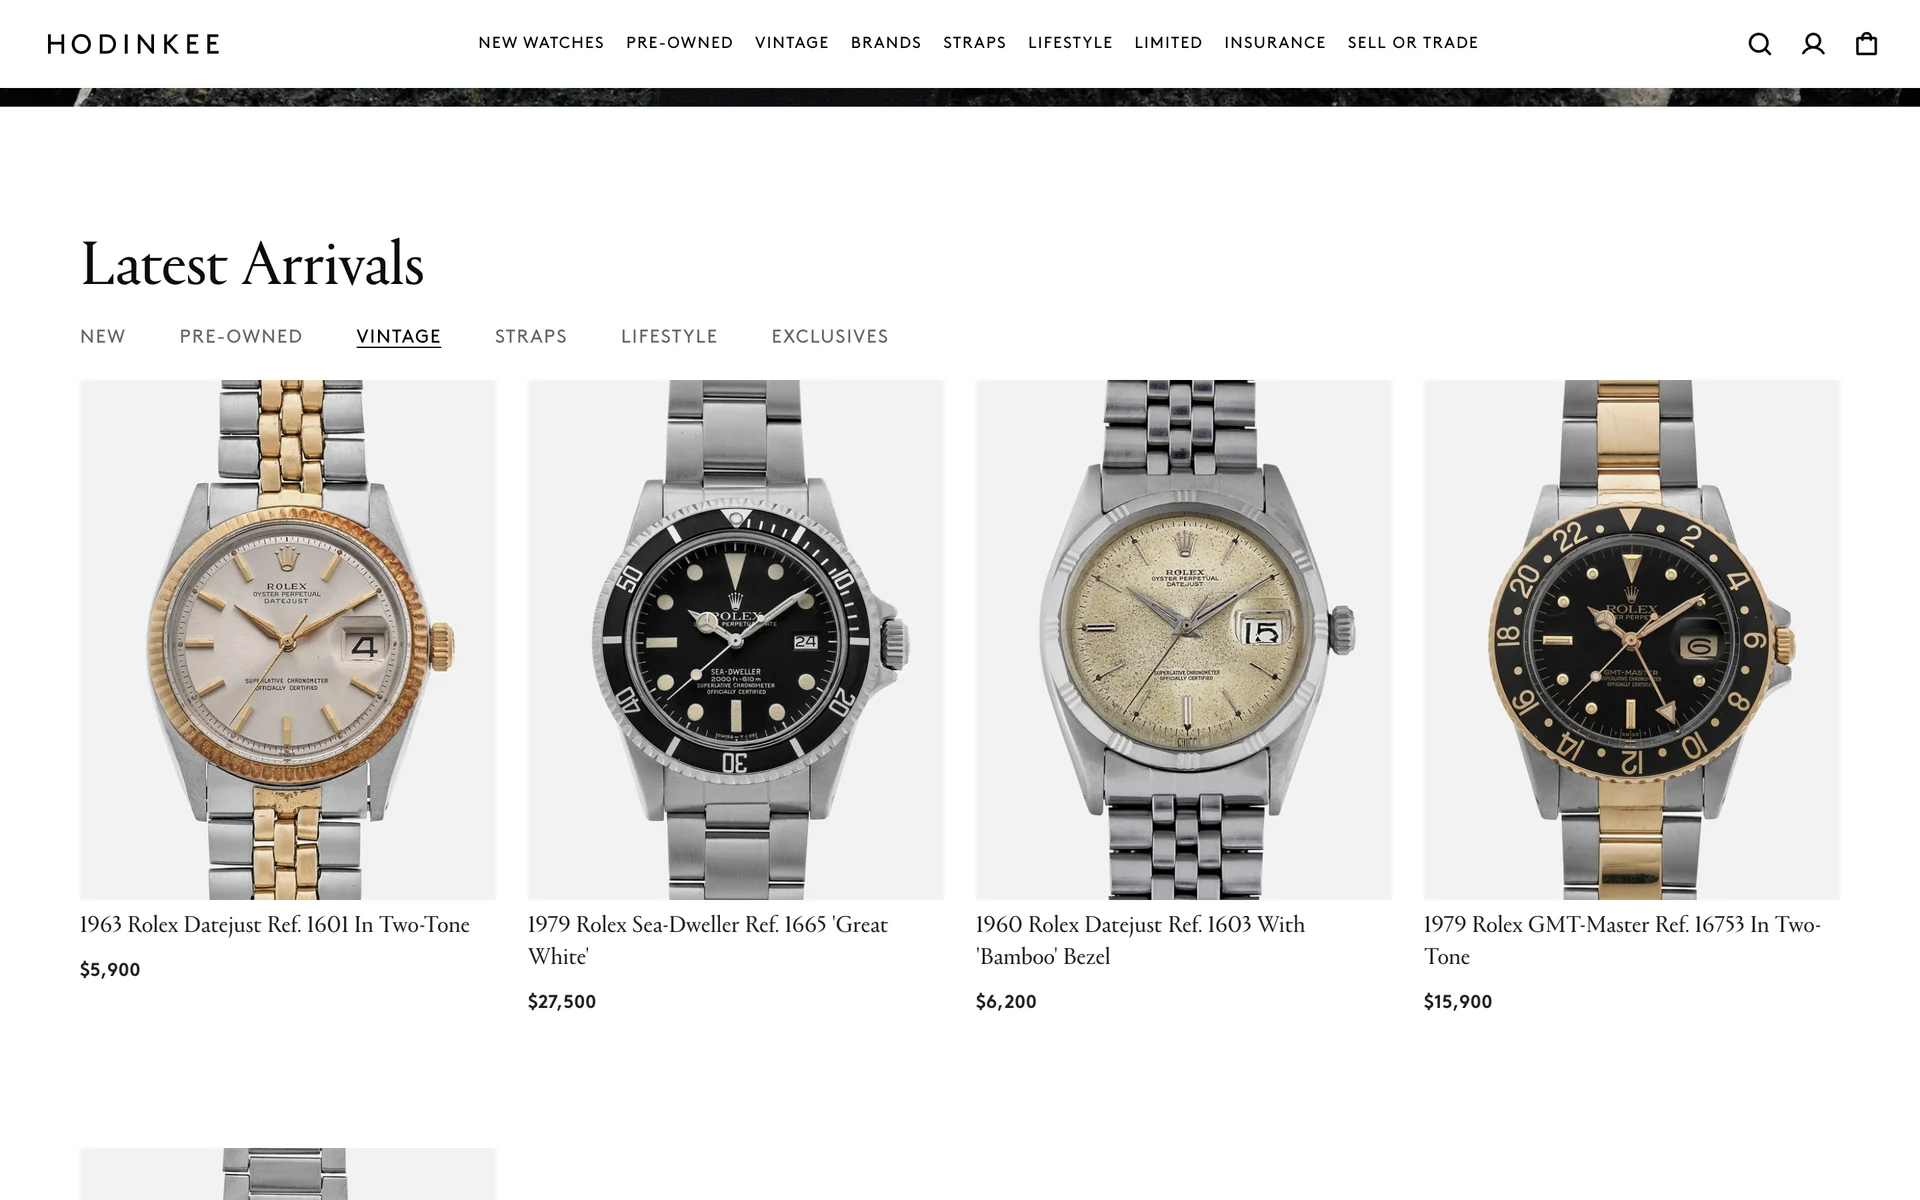This screenshot has height=1200, width=1920.
Task: Open the 1963 Rolex Datejust Ref. 1601 link
Action: (275, 925)
